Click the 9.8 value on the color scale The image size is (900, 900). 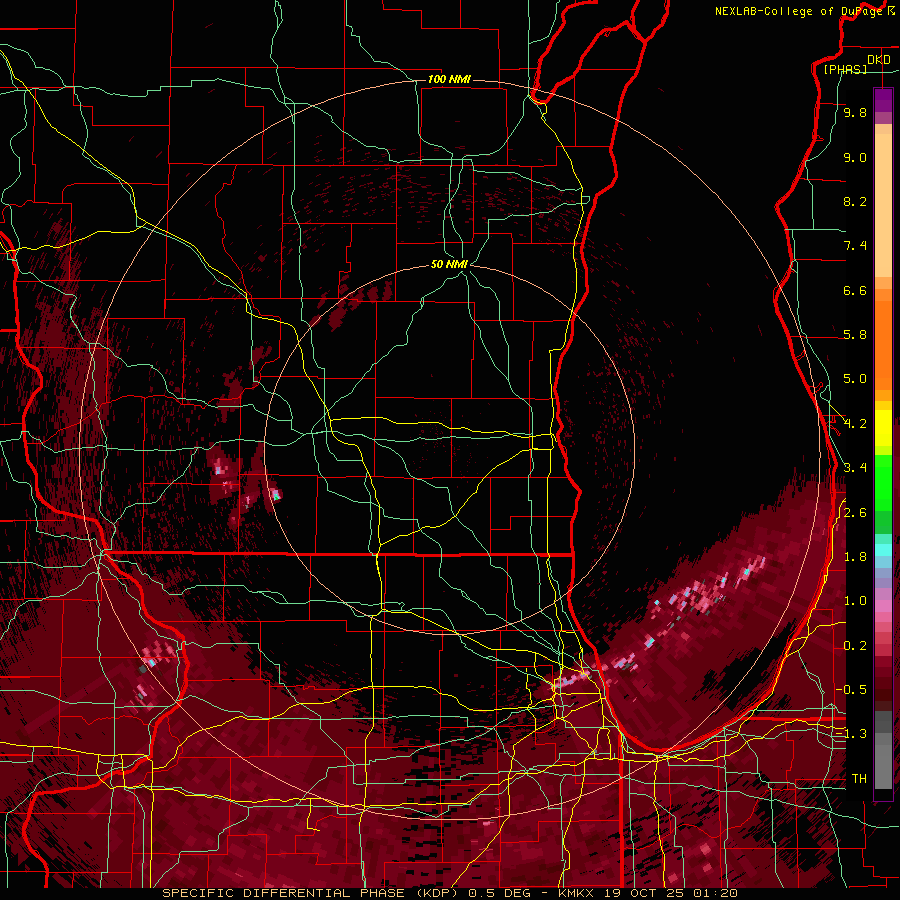click(x=855, y=112)
